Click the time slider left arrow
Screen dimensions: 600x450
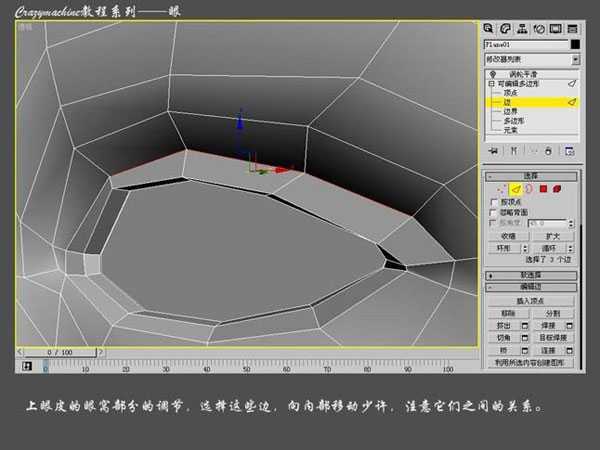pyautogui.click(x=20, y=352)
